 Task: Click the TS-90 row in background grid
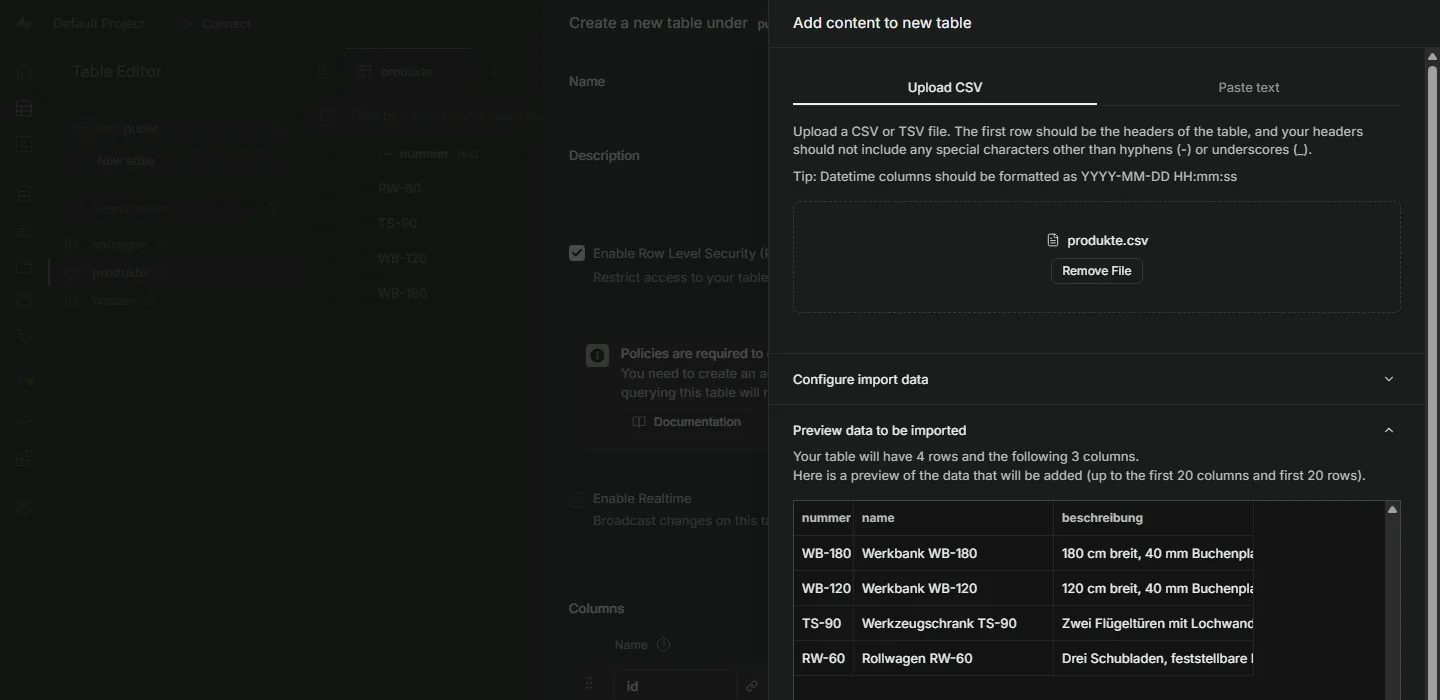point(398,223)
